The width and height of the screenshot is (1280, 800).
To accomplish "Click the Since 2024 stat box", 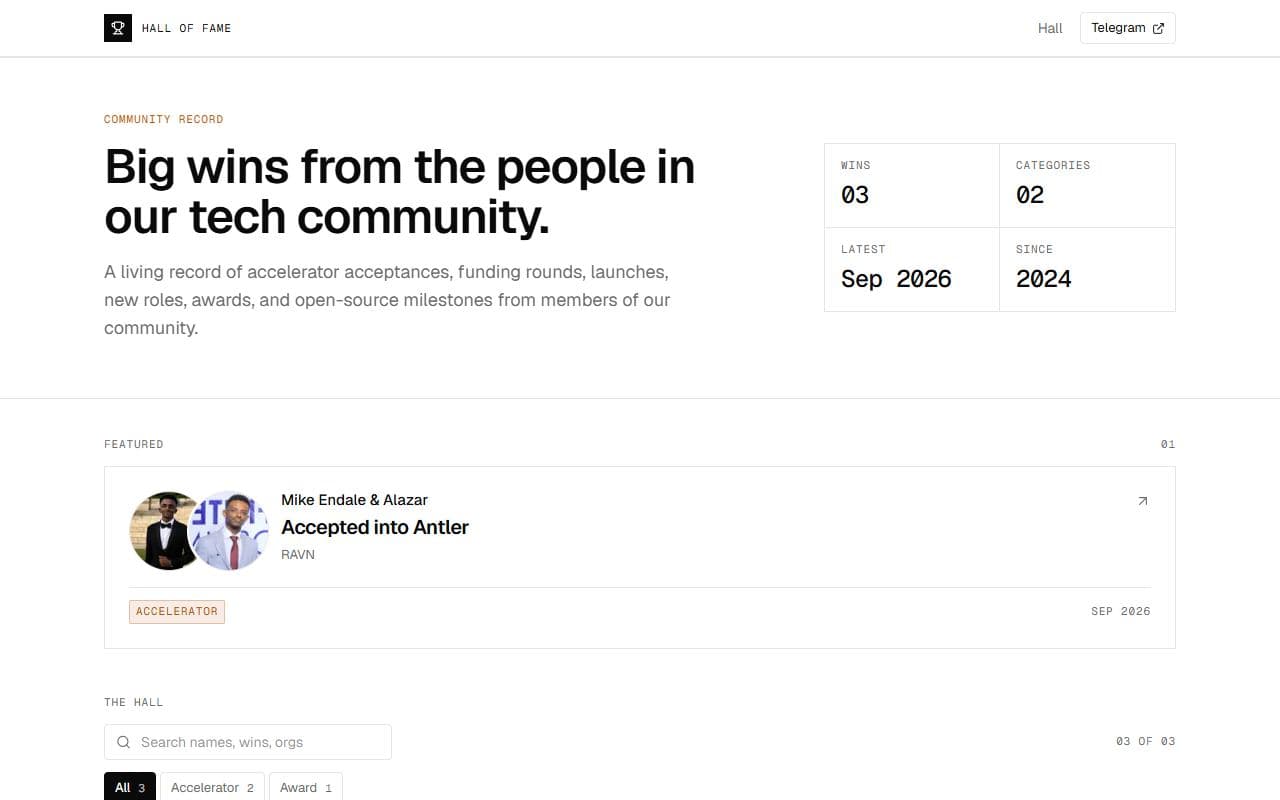I will [1088, 269].
